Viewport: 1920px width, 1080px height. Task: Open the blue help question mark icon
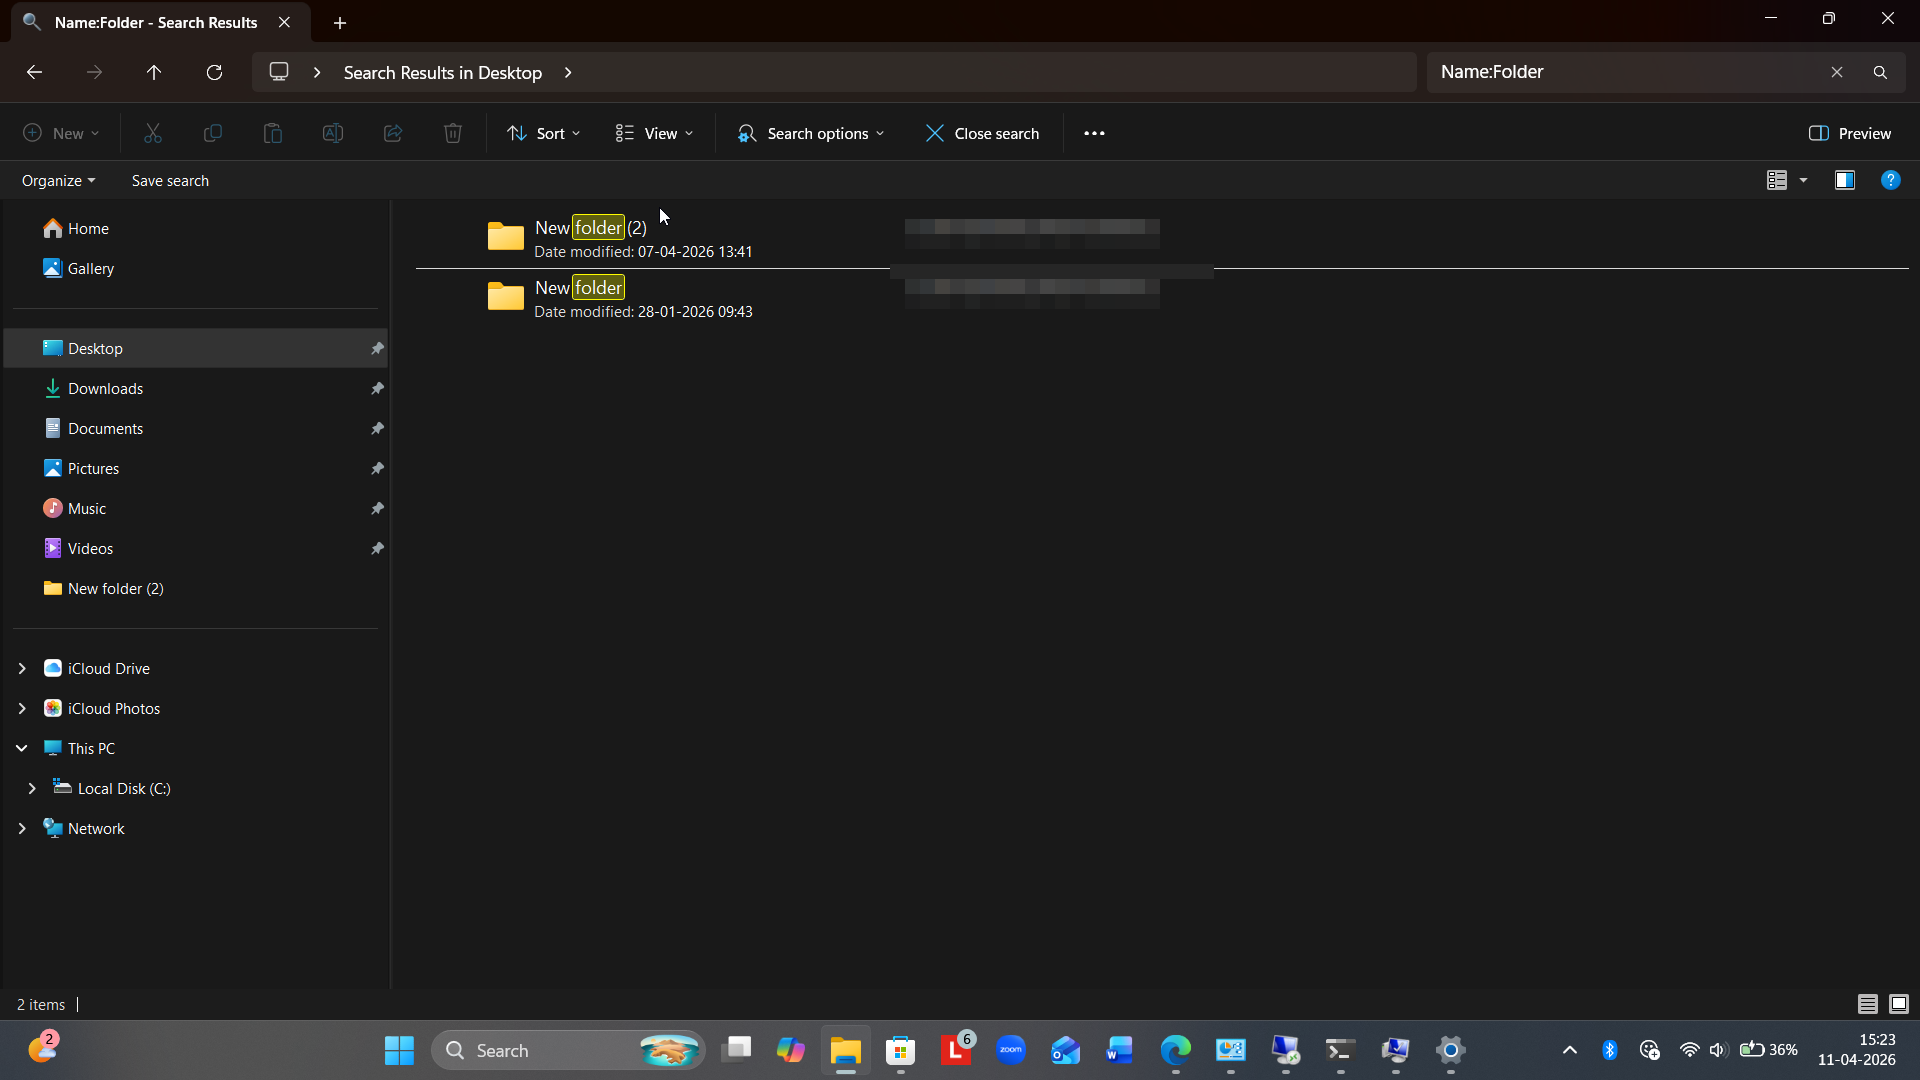click(x=1890, y=180)
